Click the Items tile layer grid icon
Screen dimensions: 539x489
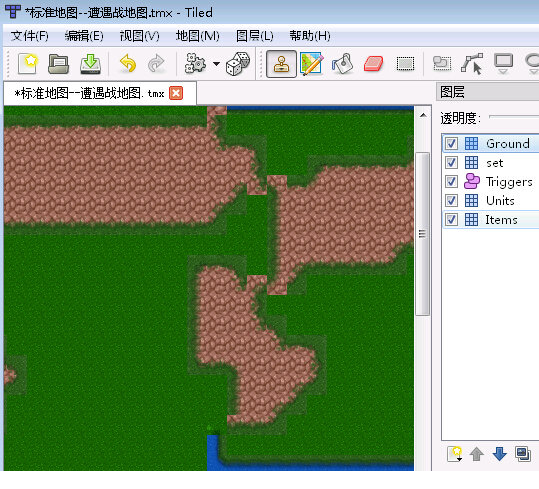pos(471,219)
